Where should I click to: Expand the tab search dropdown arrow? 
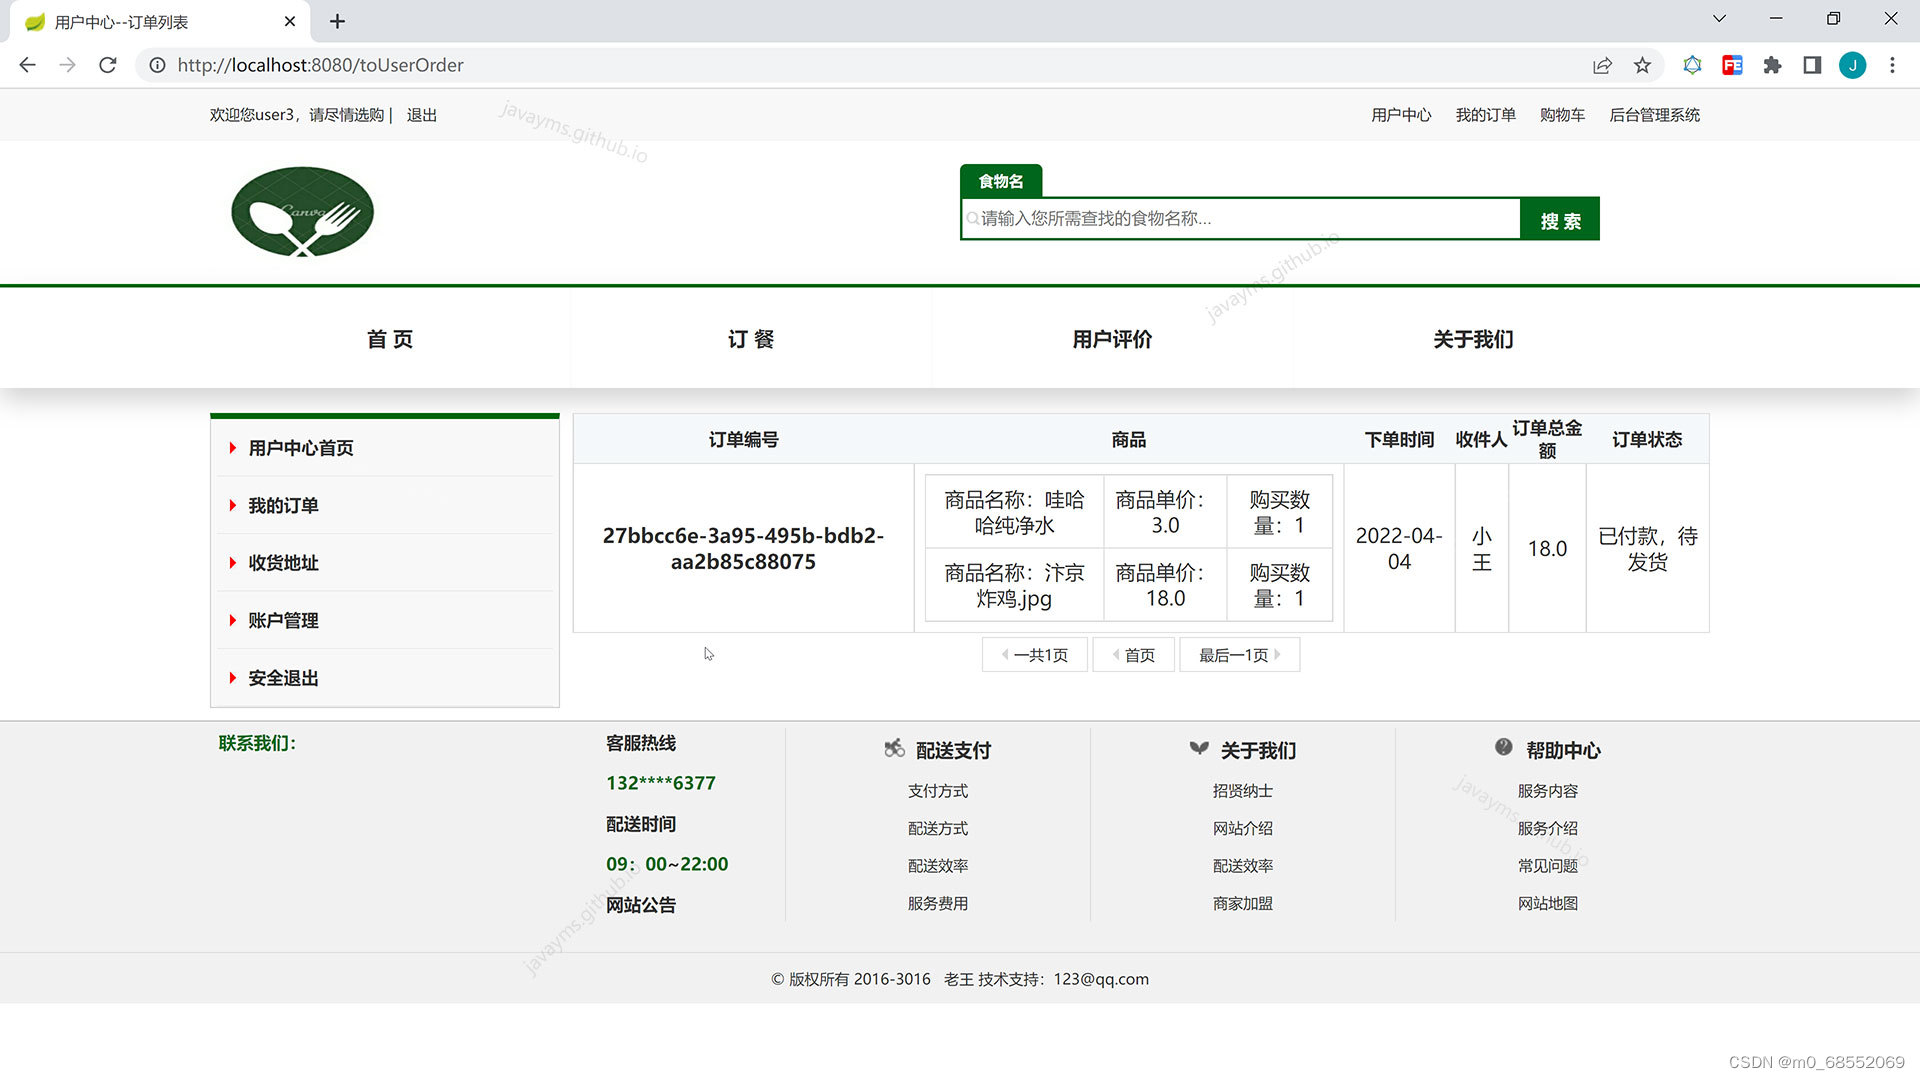[1719, 18]
